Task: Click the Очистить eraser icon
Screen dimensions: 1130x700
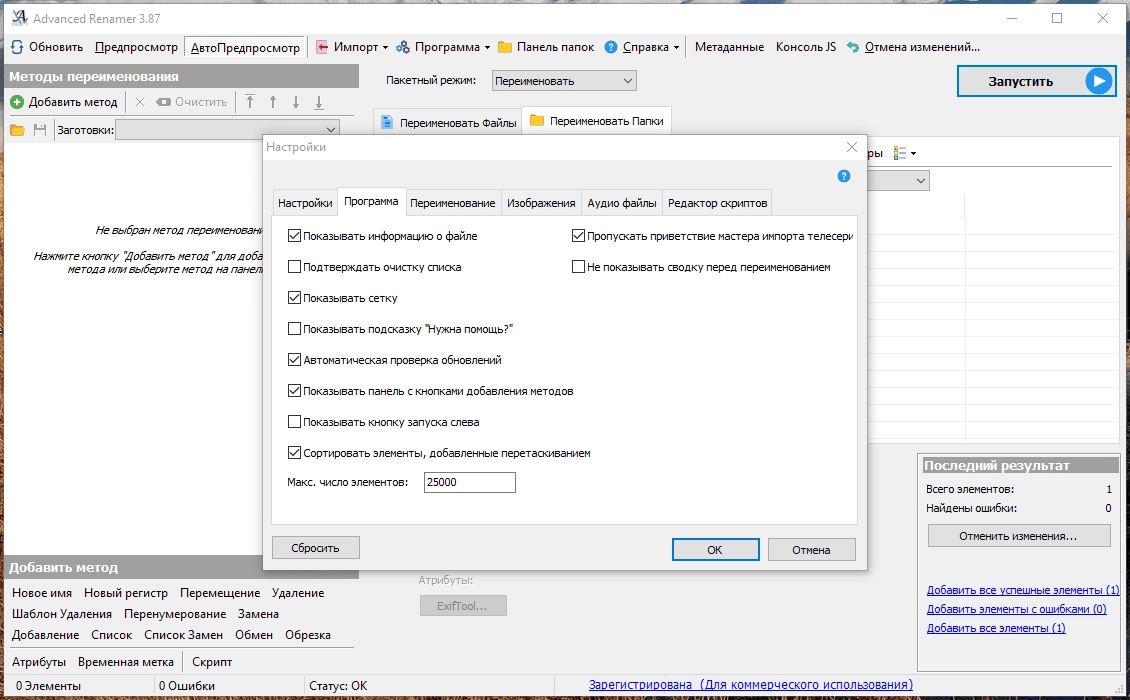Action: coord(164,102)
